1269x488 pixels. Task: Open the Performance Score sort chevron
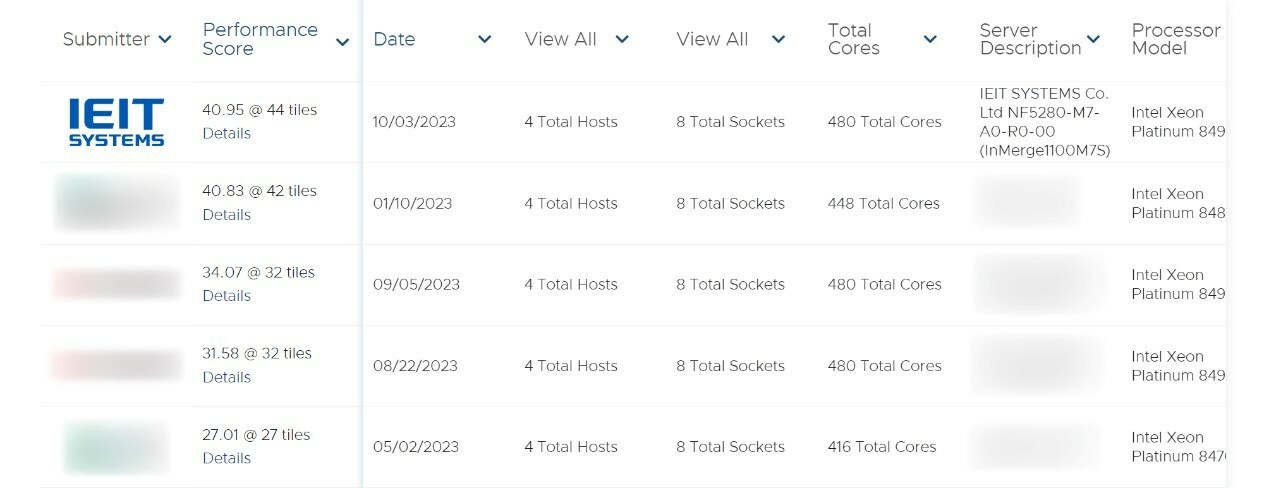(343, 42)
